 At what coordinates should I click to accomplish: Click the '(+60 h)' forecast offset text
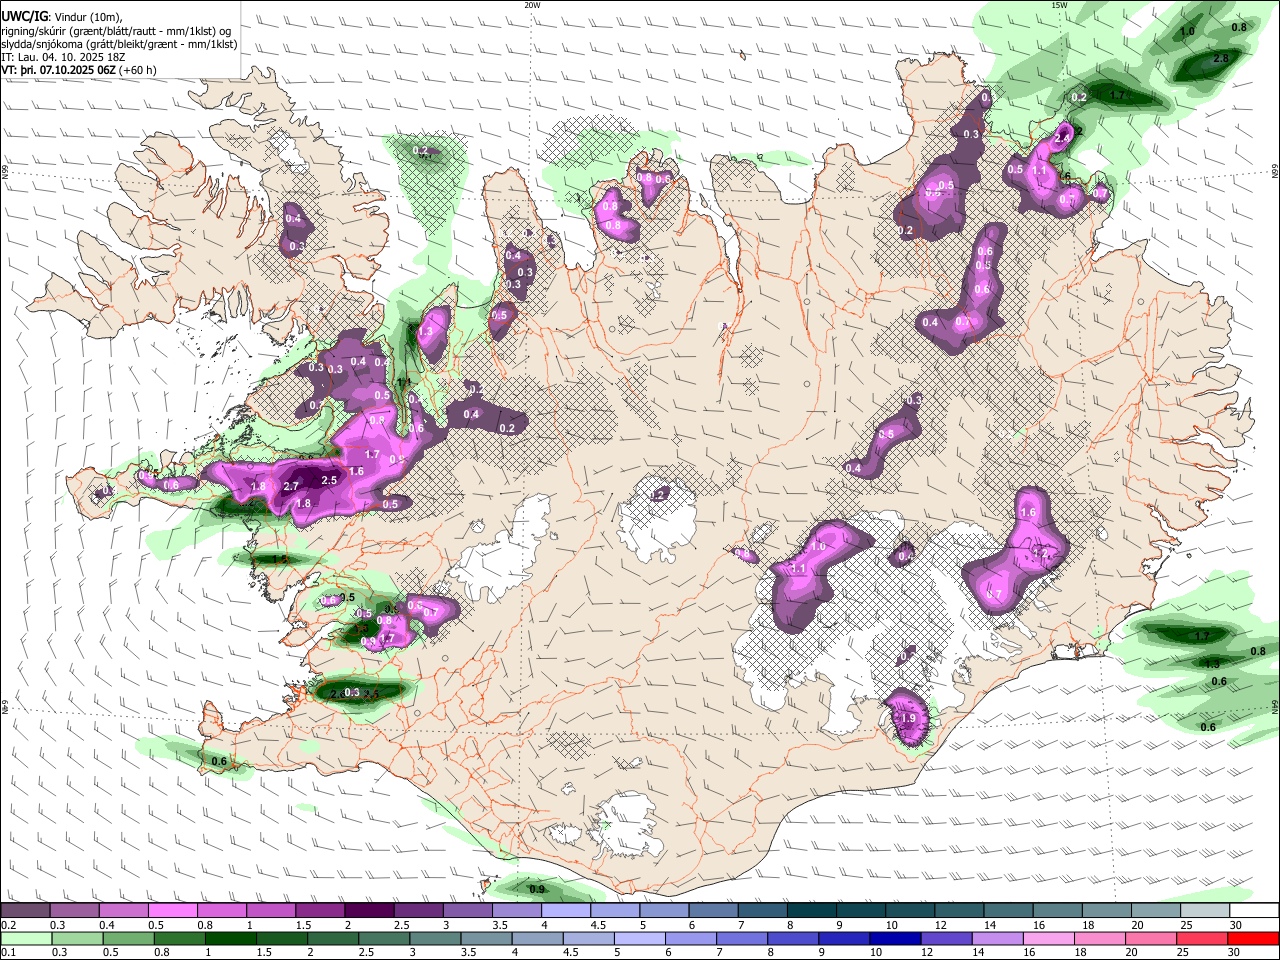[x=138, y=70]
